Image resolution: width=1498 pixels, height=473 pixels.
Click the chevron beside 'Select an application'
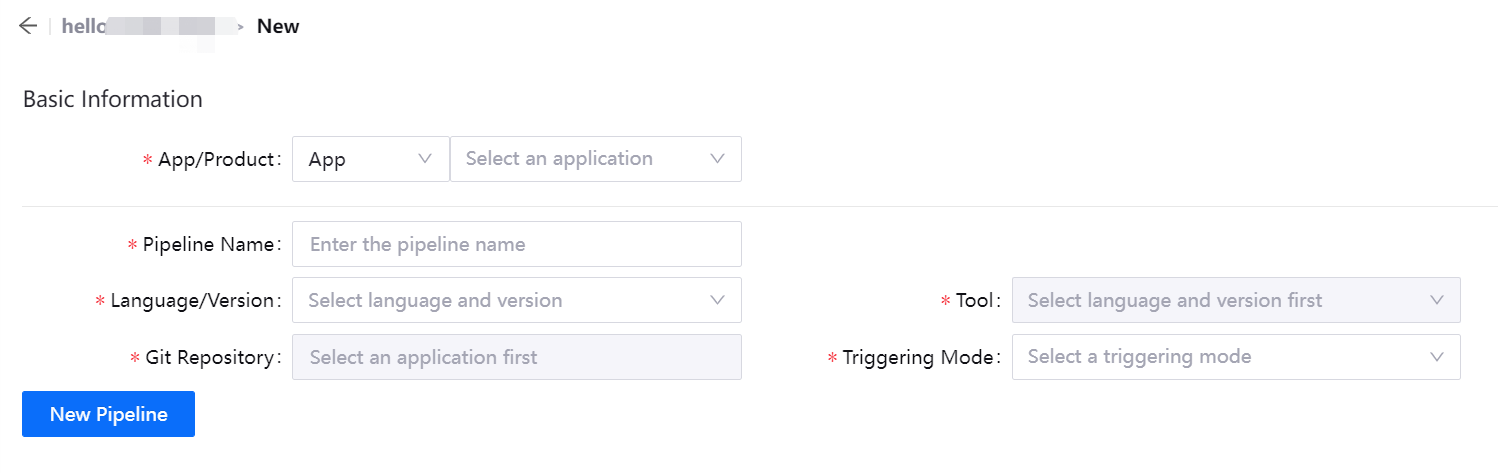[x=717, y=159]
